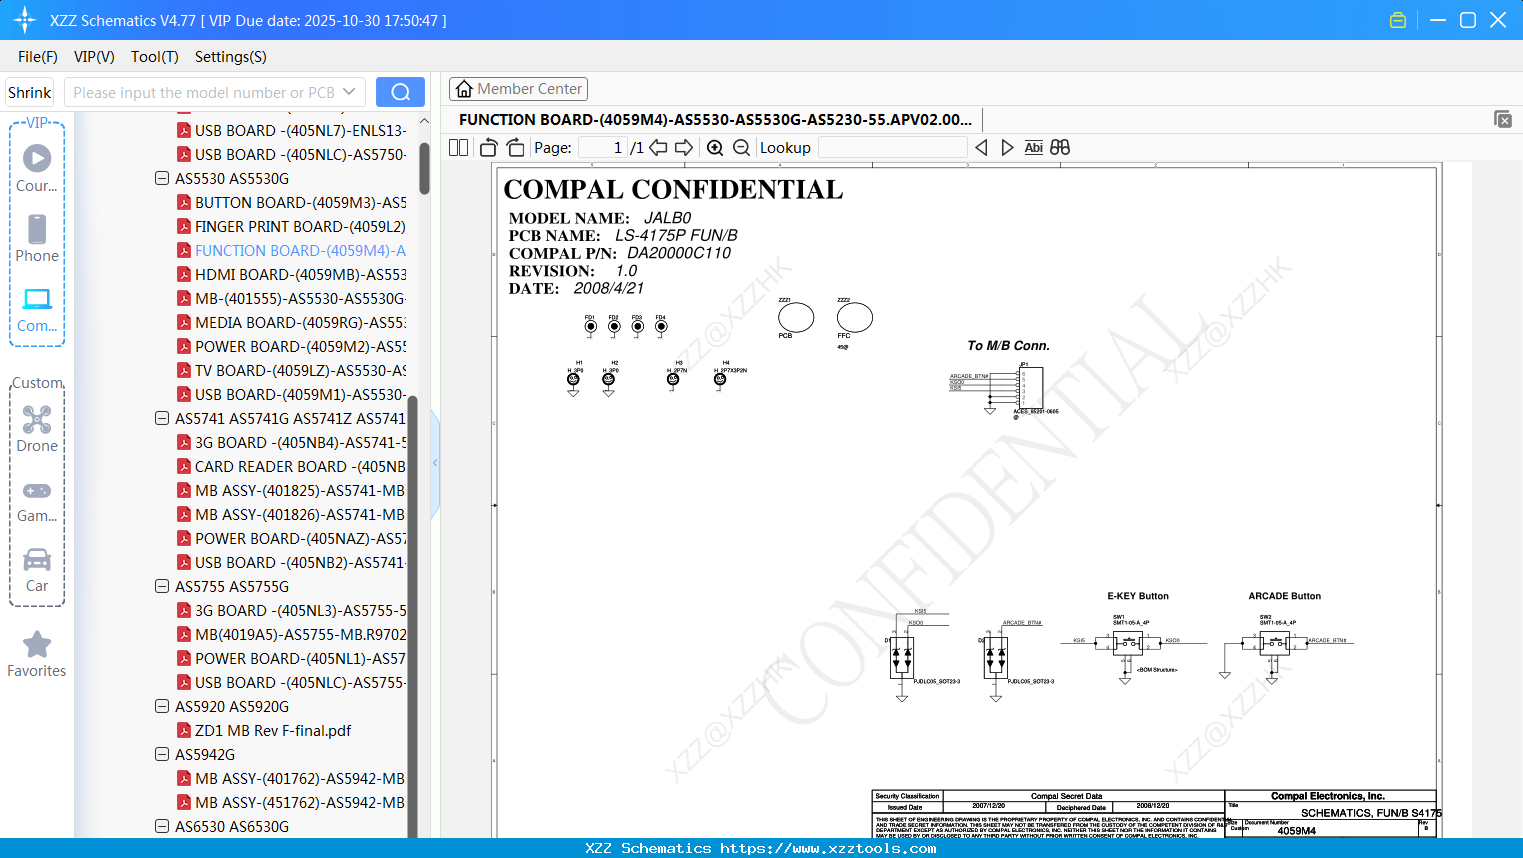Click the file tree vertical scrollbar
The height and width of the screenshot is (858, 1523).
(424, 168)
